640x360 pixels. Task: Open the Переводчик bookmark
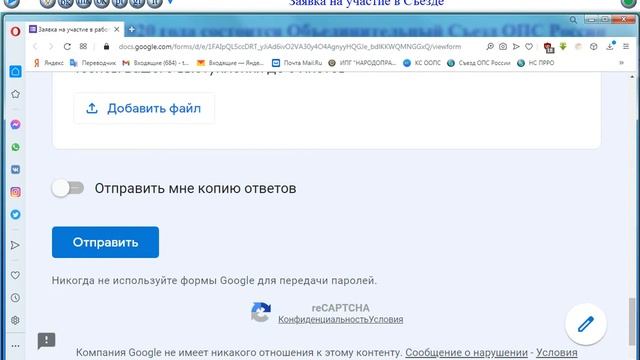93,63
